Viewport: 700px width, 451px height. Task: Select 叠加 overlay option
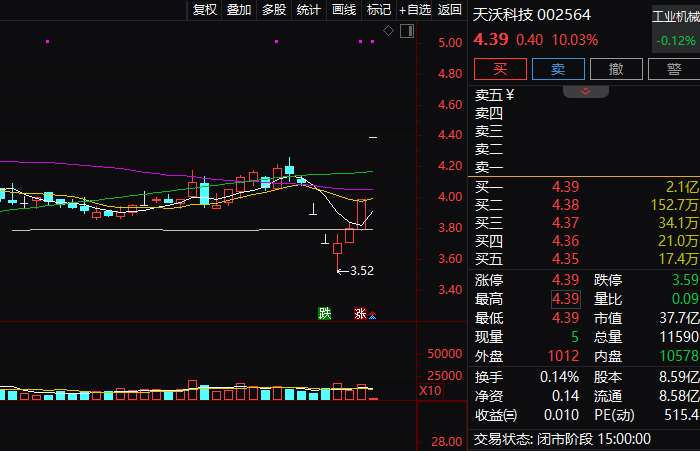click(239, 10)
